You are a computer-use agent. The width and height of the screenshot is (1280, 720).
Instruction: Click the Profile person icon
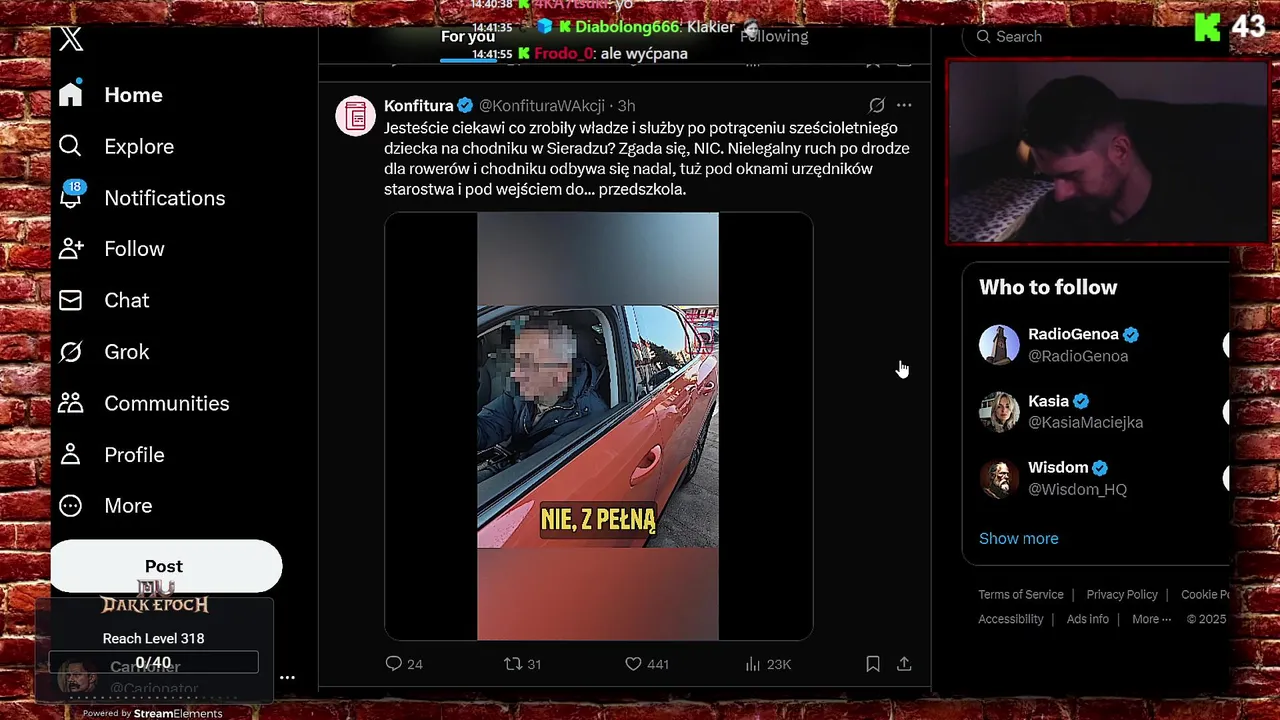click(x=70, y=454)
